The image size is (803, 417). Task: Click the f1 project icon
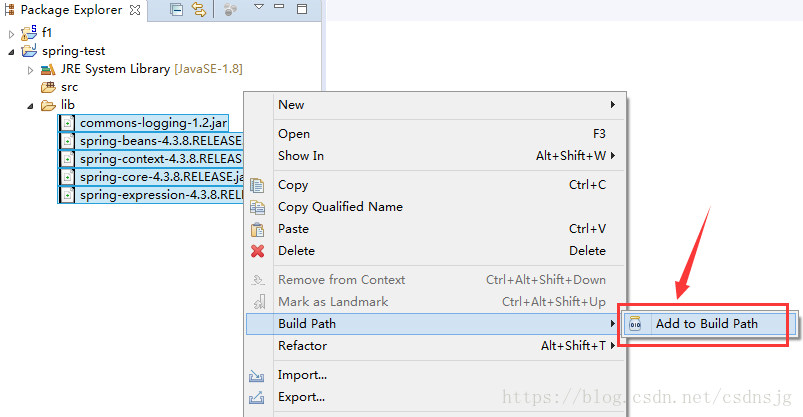(x=29, y=33)
